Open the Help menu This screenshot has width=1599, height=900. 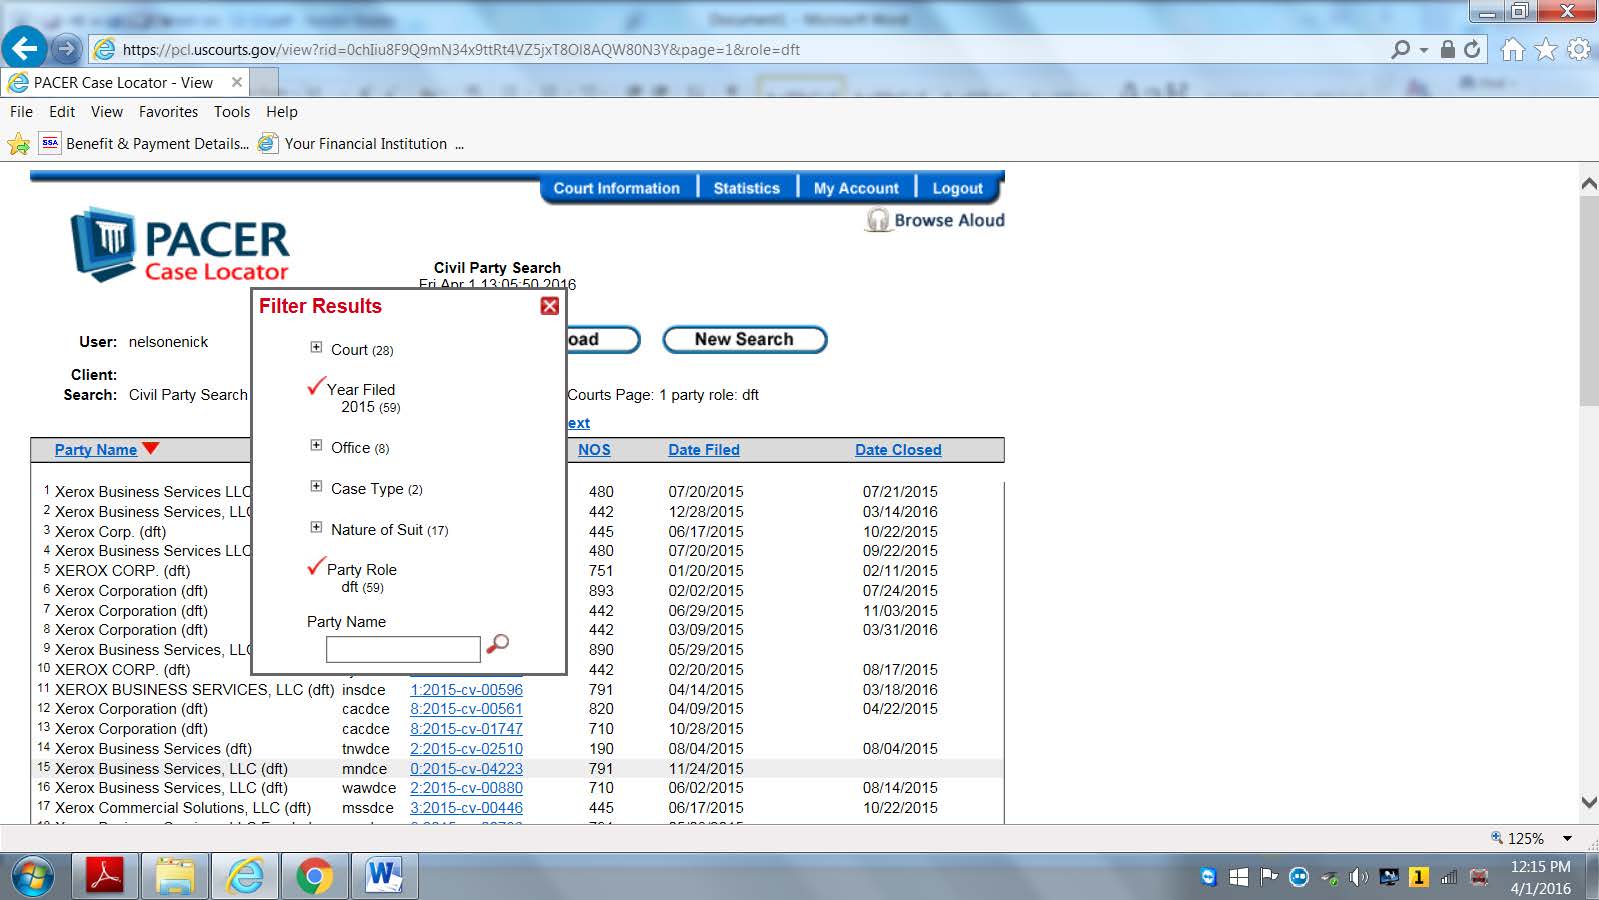pos(282,112)
